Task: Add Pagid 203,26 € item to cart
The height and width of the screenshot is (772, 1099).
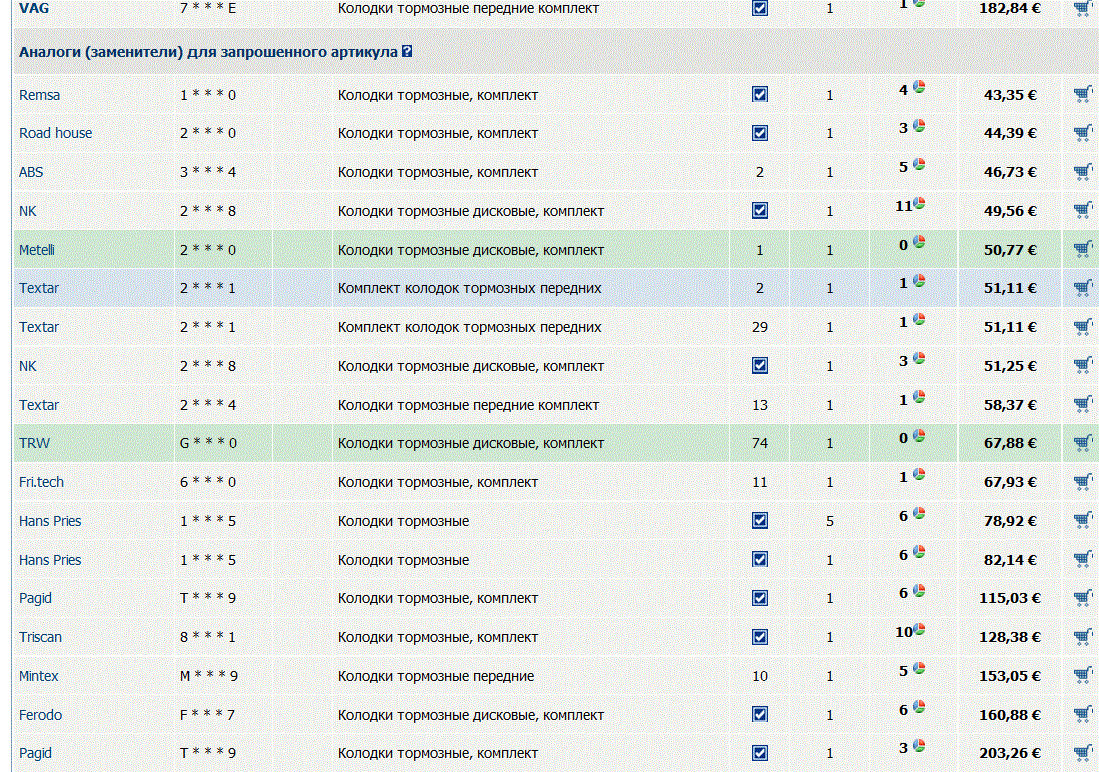Action: (1082, 753)
